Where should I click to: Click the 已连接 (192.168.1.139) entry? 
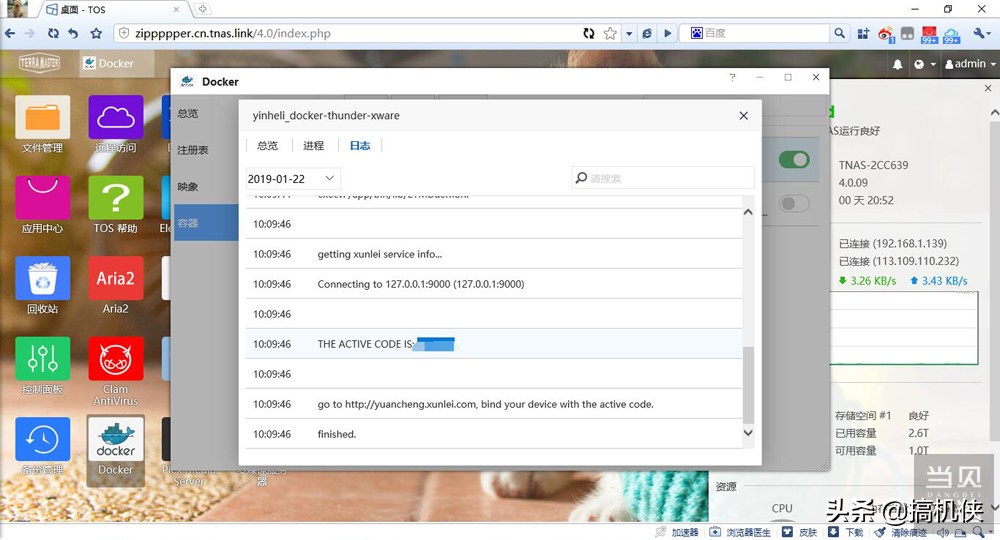click(x=893, y=244)
